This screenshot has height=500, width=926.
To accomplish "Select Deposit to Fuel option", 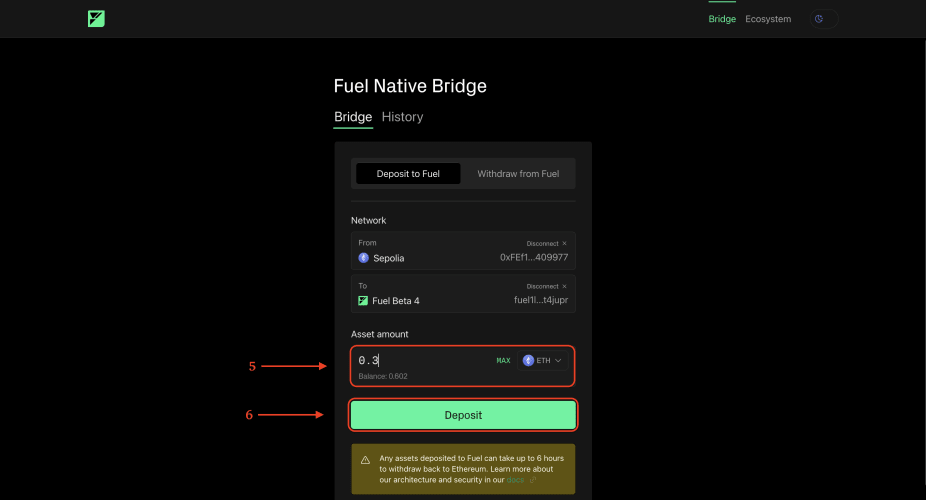I will coord(408,174).
